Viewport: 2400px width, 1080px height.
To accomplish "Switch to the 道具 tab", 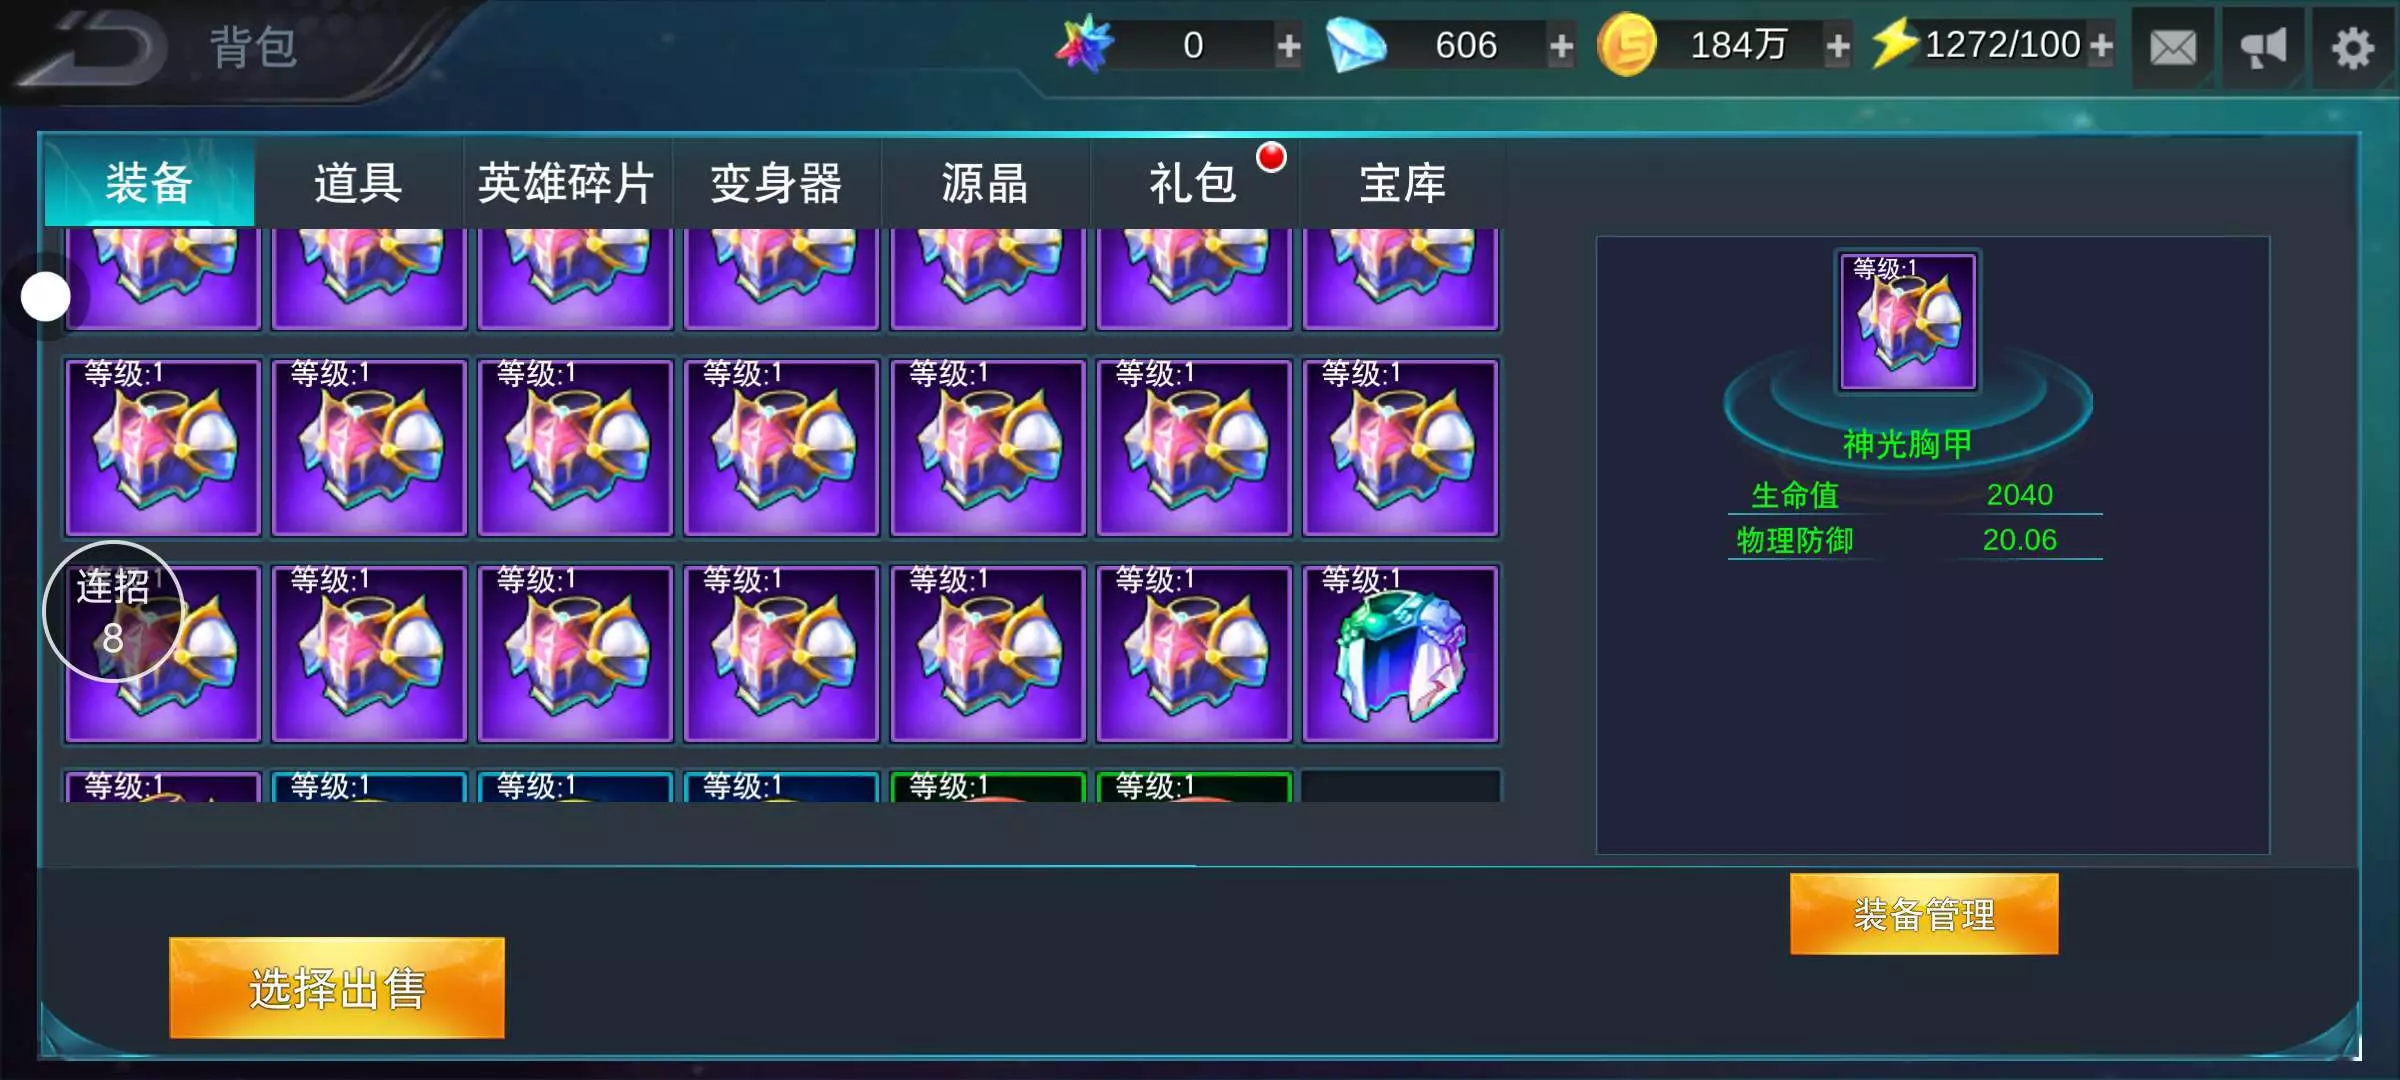I will (358, 183).
